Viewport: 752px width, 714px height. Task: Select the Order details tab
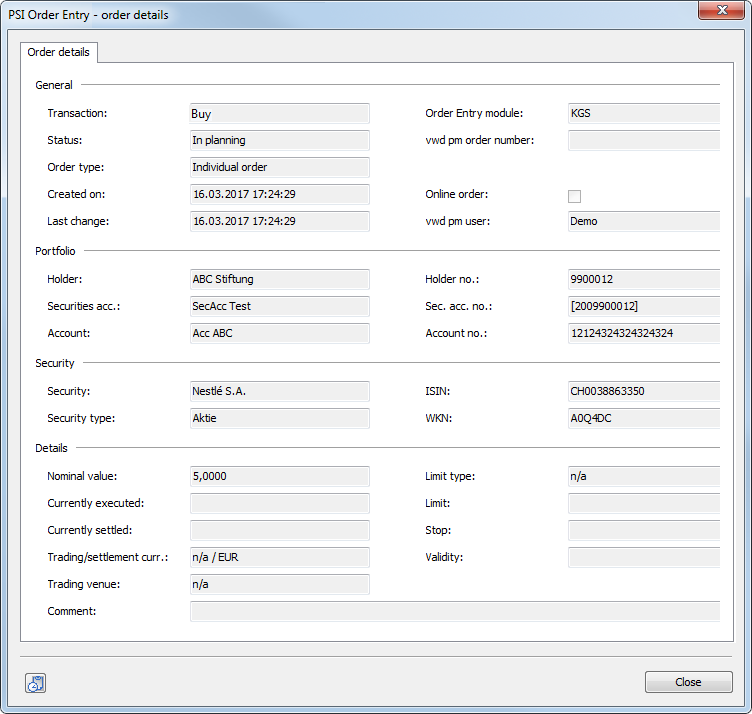pyautogui.click(x=58, y=52)
